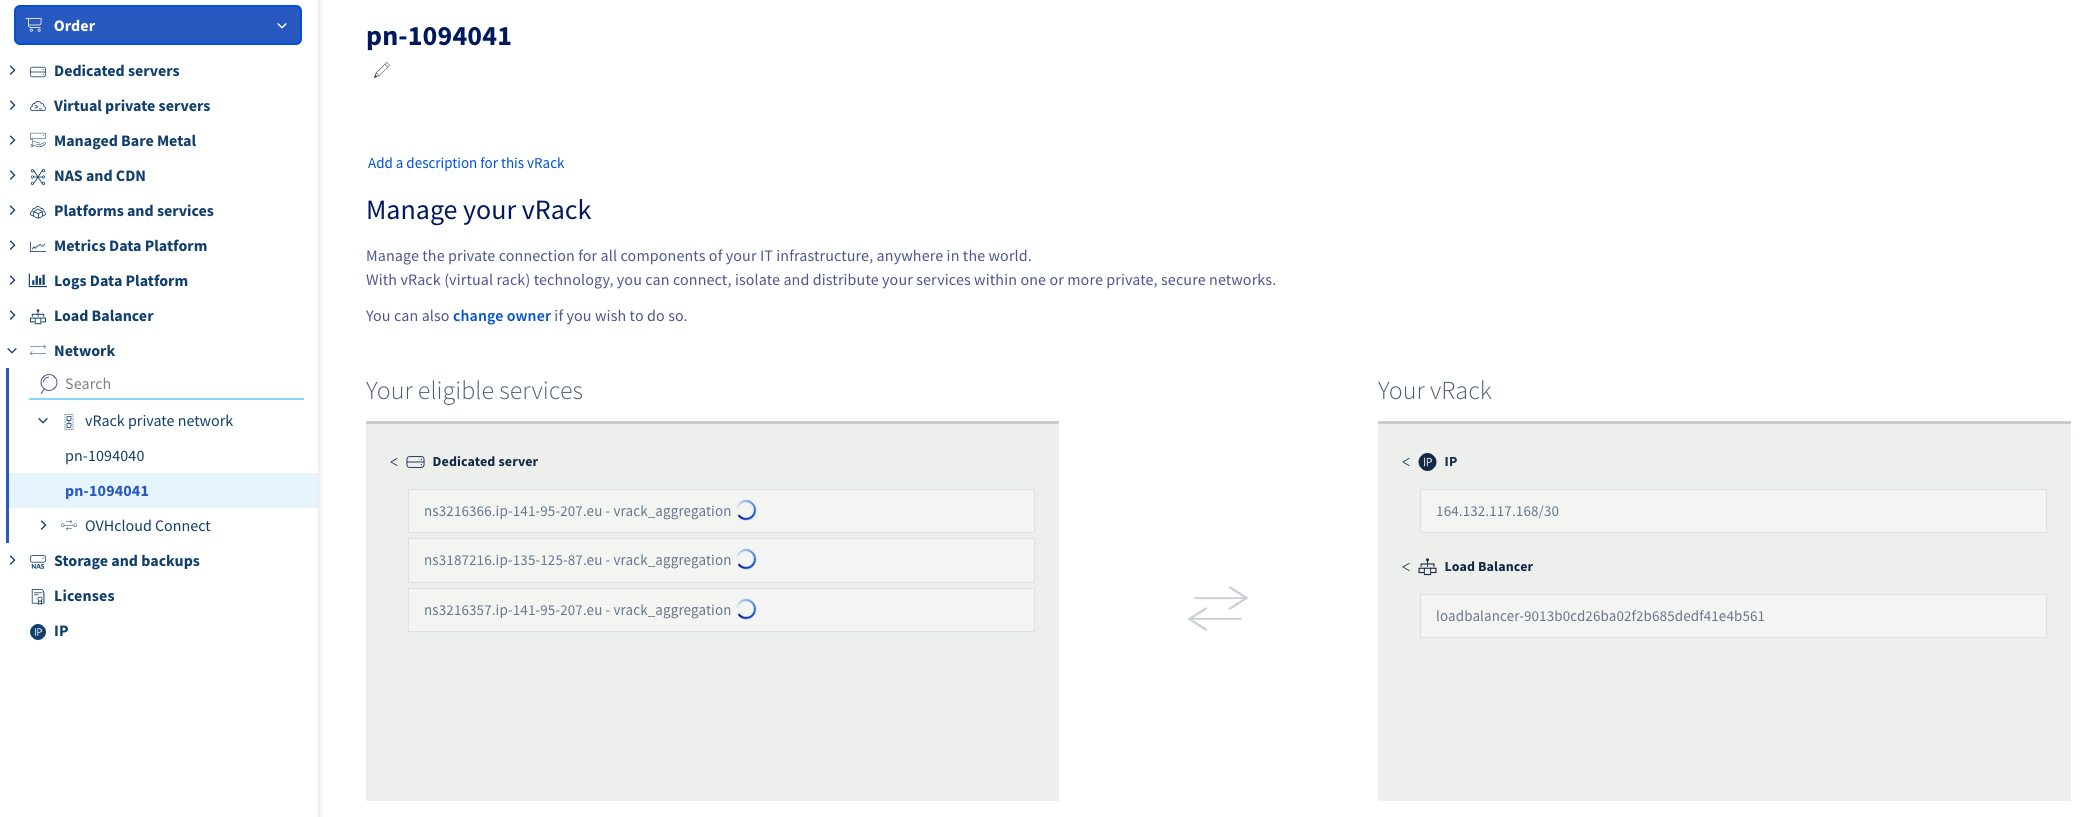Viewport: 2088px width, 817px height.
Task: Click loading spinner next to ns3216366 server
Action: click(746, 510)
